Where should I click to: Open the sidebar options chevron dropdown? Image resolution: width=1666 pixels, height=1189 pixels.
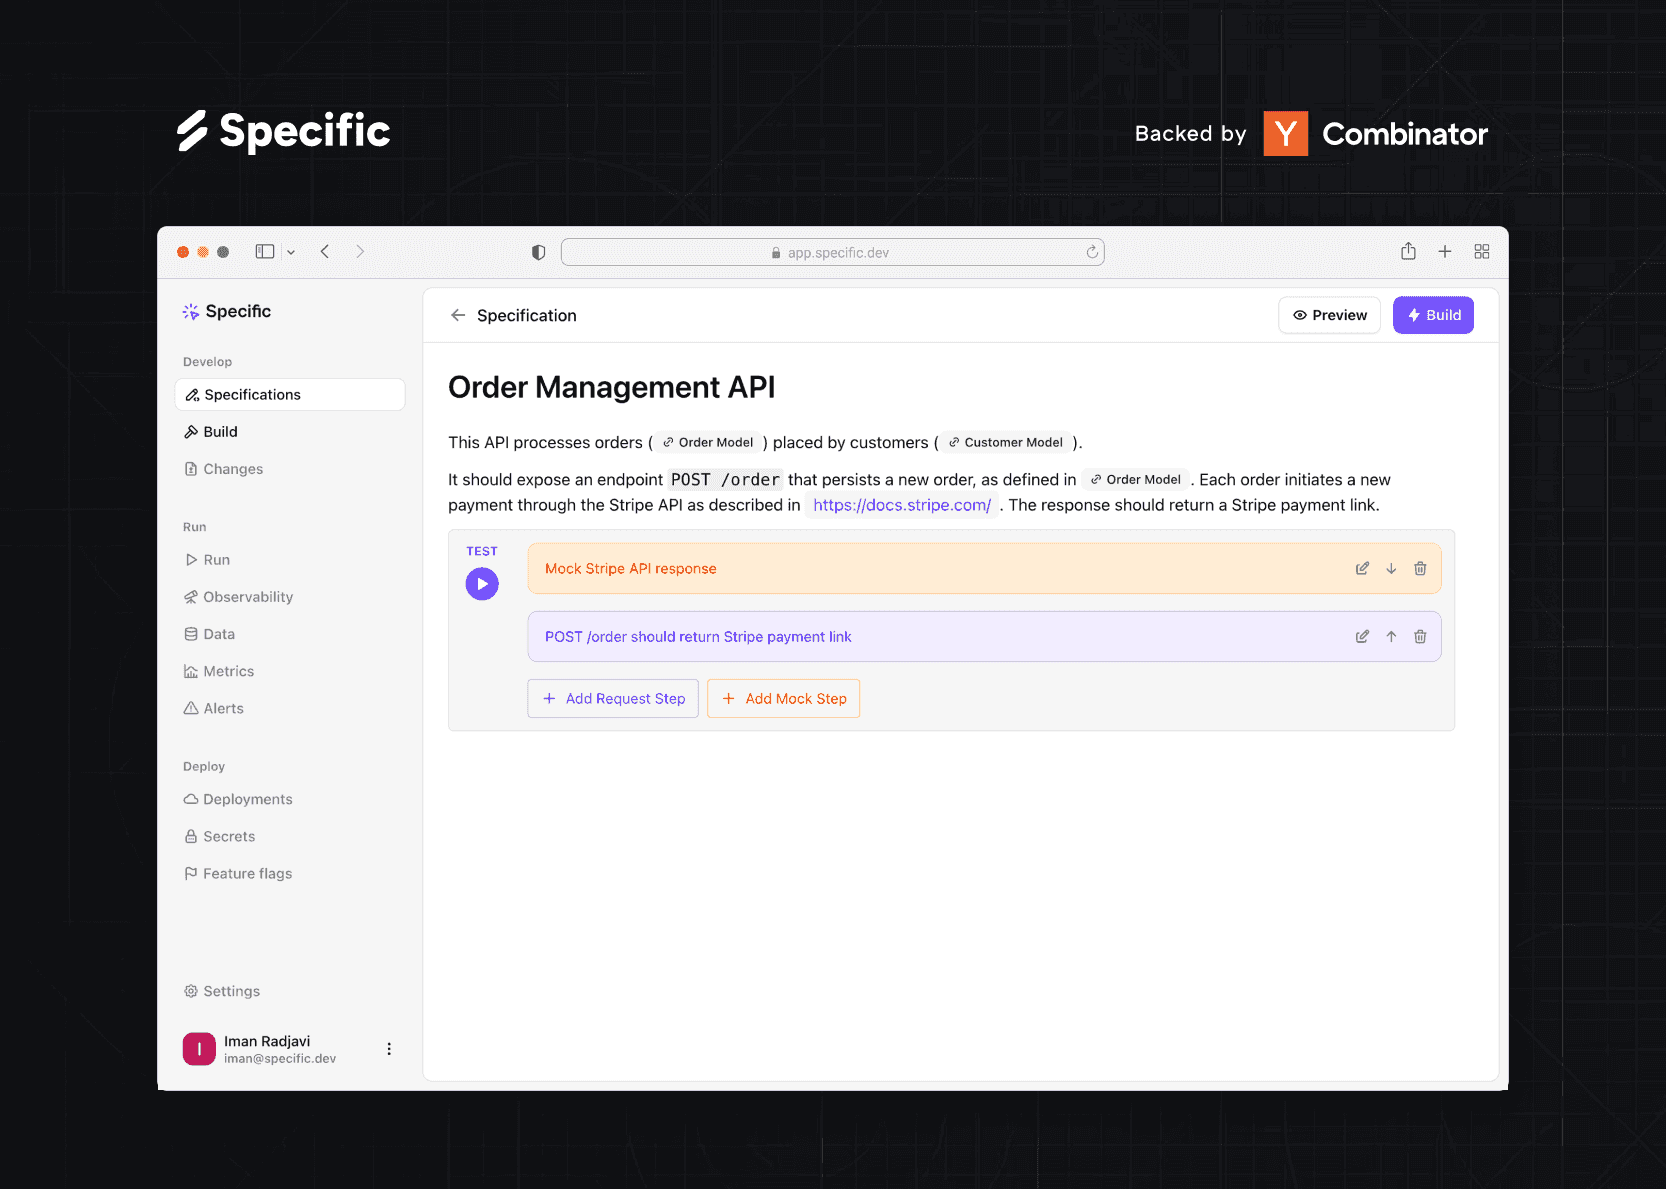pyautogui.click(x=291, y=251)
